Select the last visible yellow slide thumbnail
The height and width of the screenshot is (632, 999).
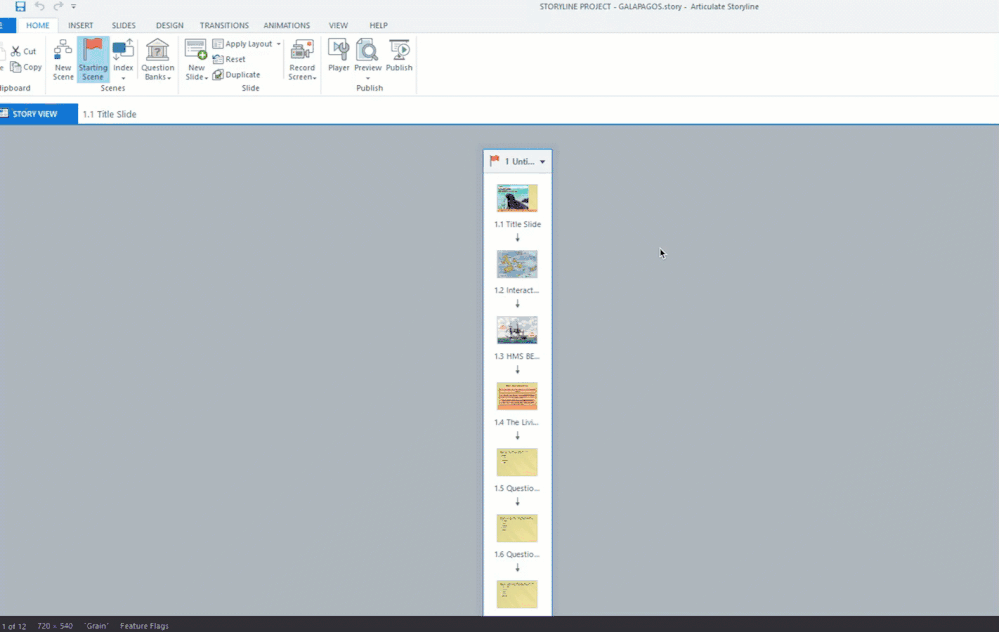click(517, 594)
